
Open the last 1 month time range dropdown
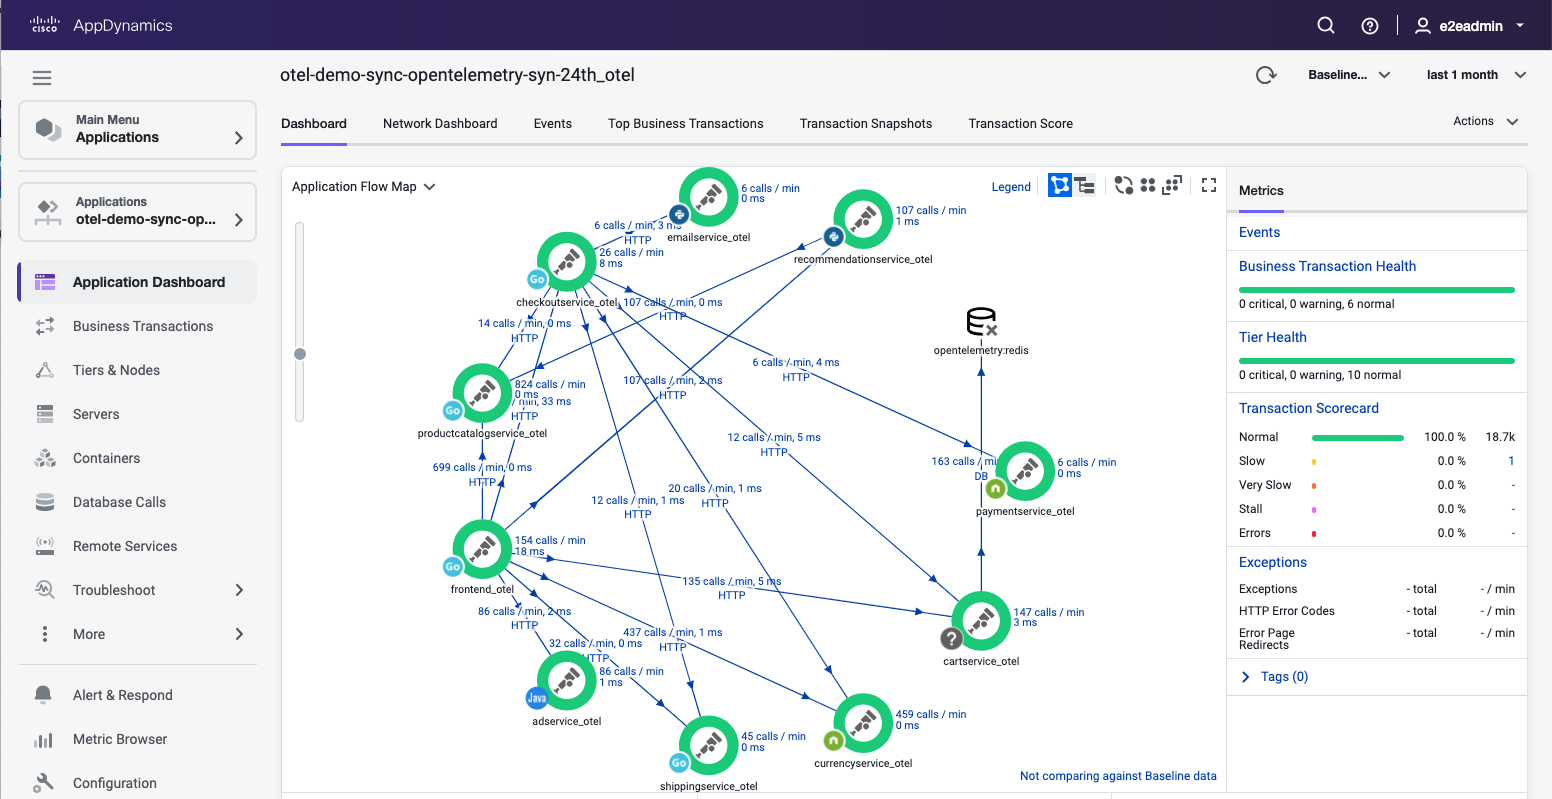[1477, 75]
